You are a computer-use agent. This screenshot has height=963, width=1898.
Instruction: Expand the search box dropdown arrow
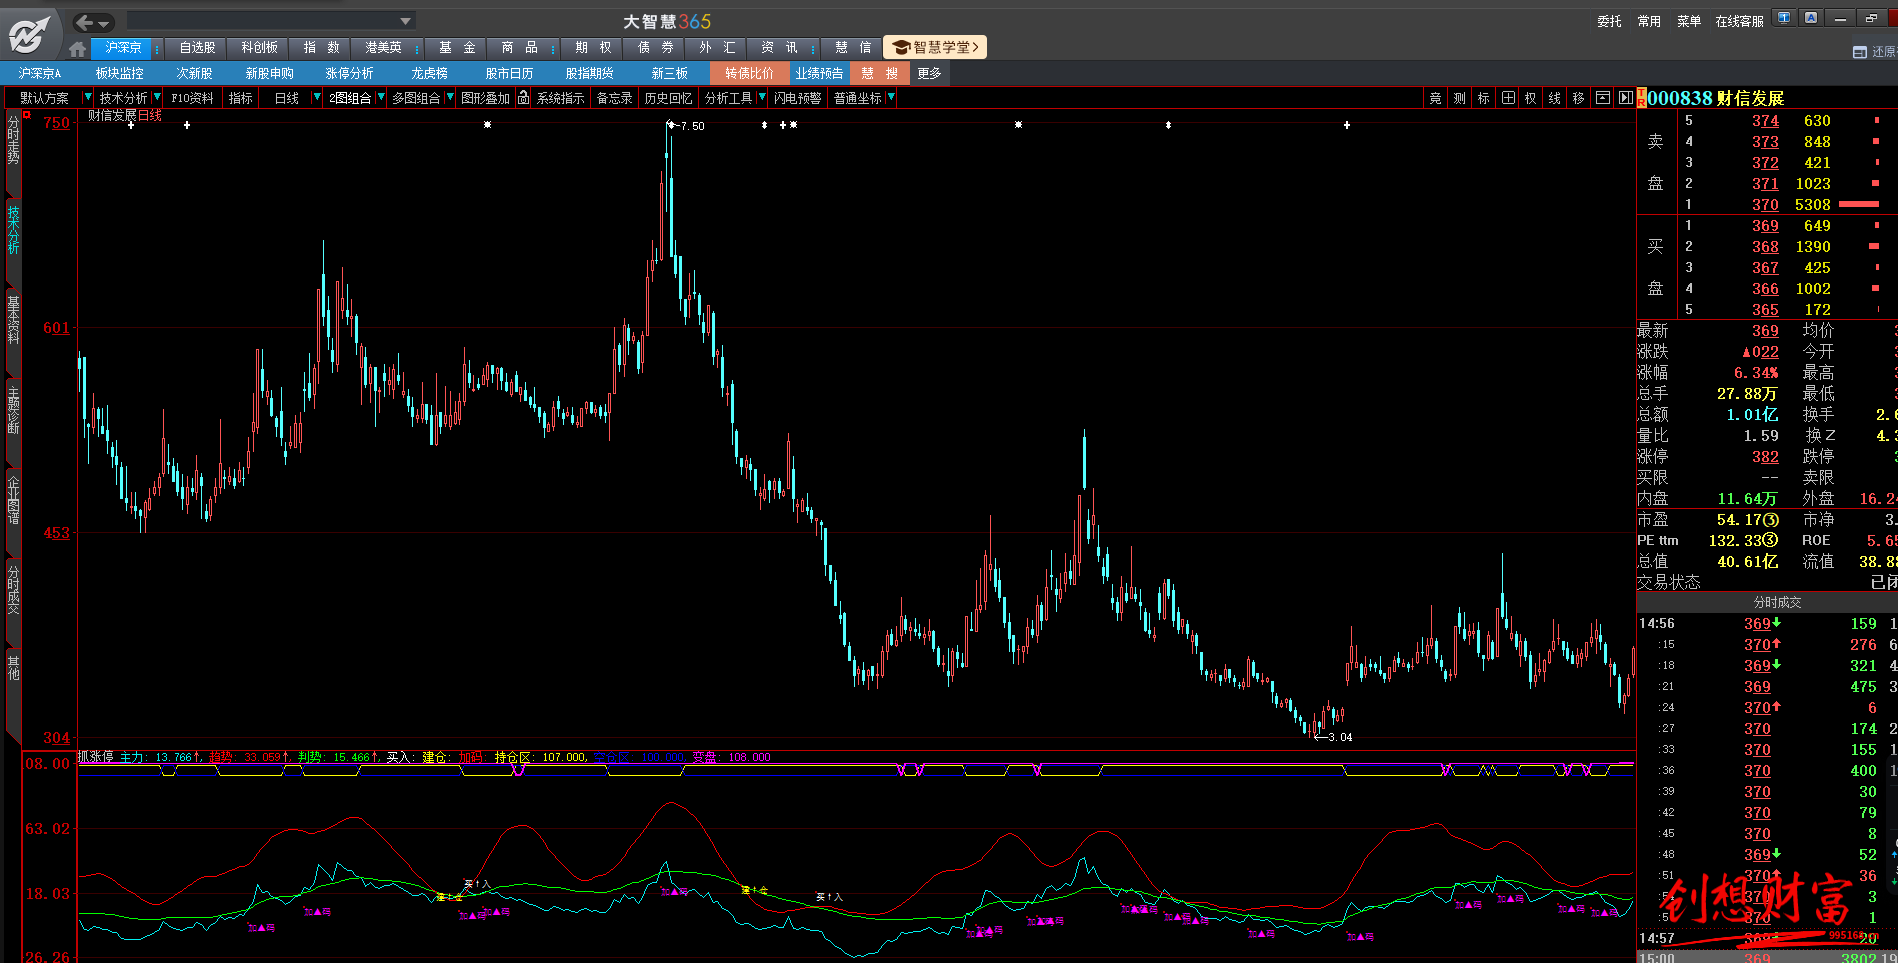click(405, 21)
